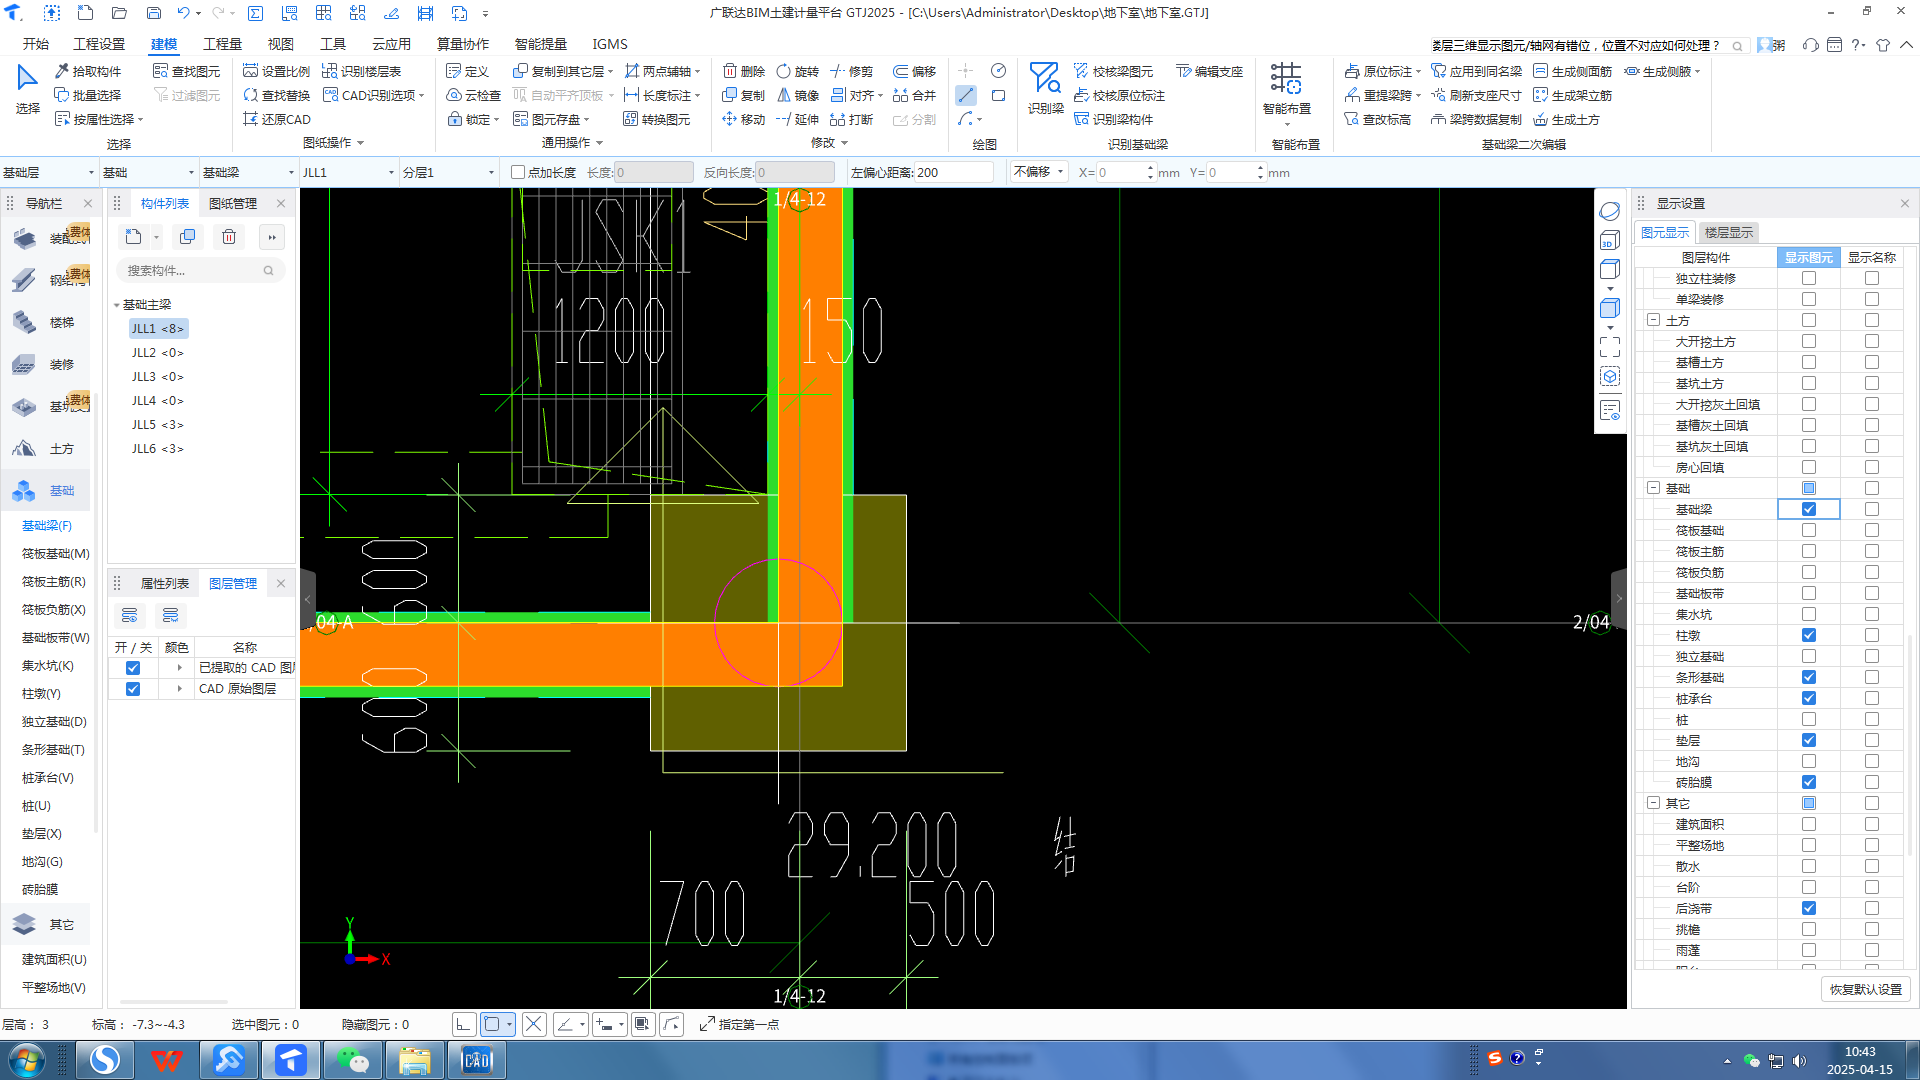
Task: Click 生成侧面筋 button
Action: [1572, 71]
